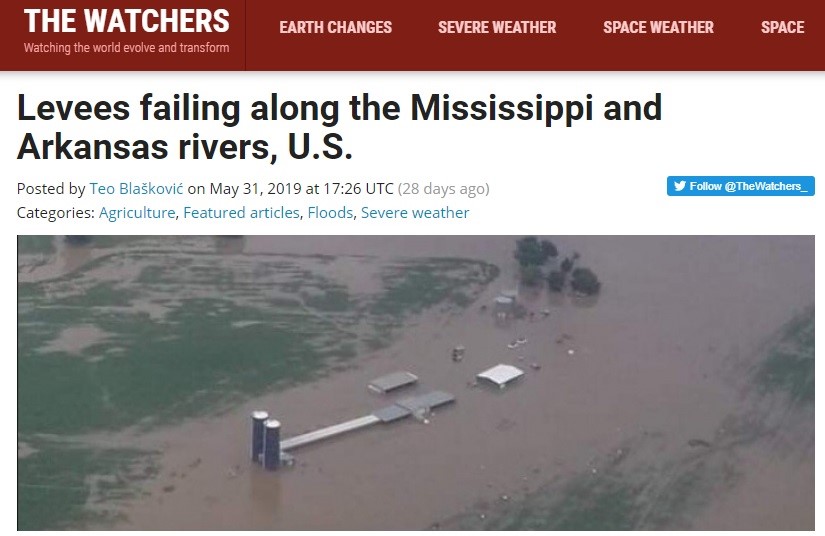Select the Severe weather category link
The height and width of the screenshot is (536, 825).
coord(415,213)
